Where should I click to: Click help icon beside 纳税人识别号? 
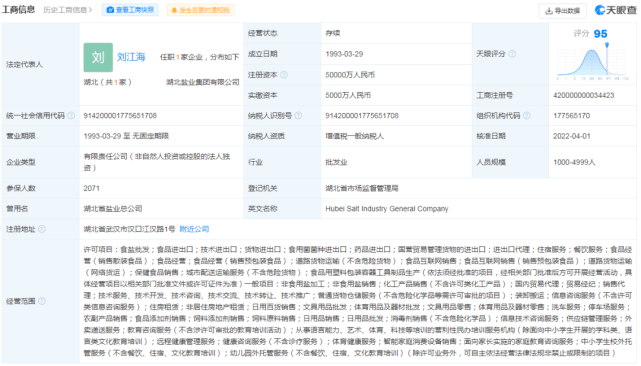[x=298, y=116]
